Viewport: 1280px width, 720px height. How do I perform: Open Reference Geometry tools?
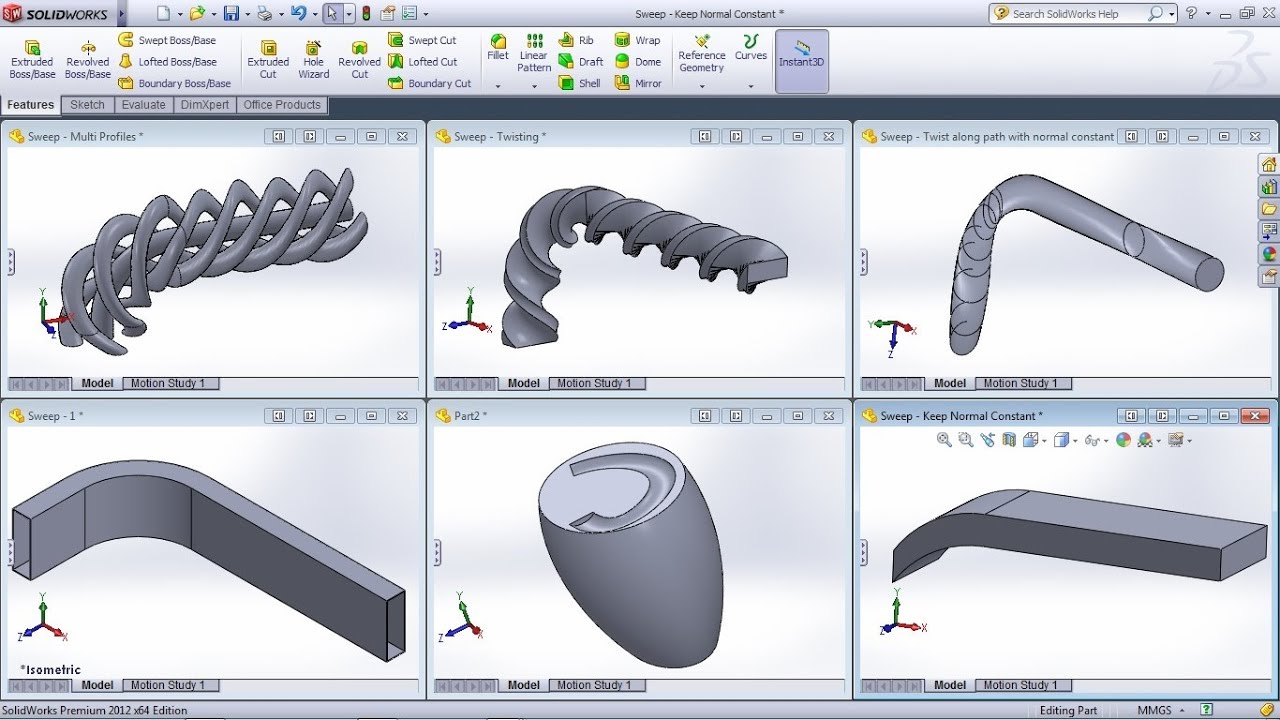(x=702, y=53)
